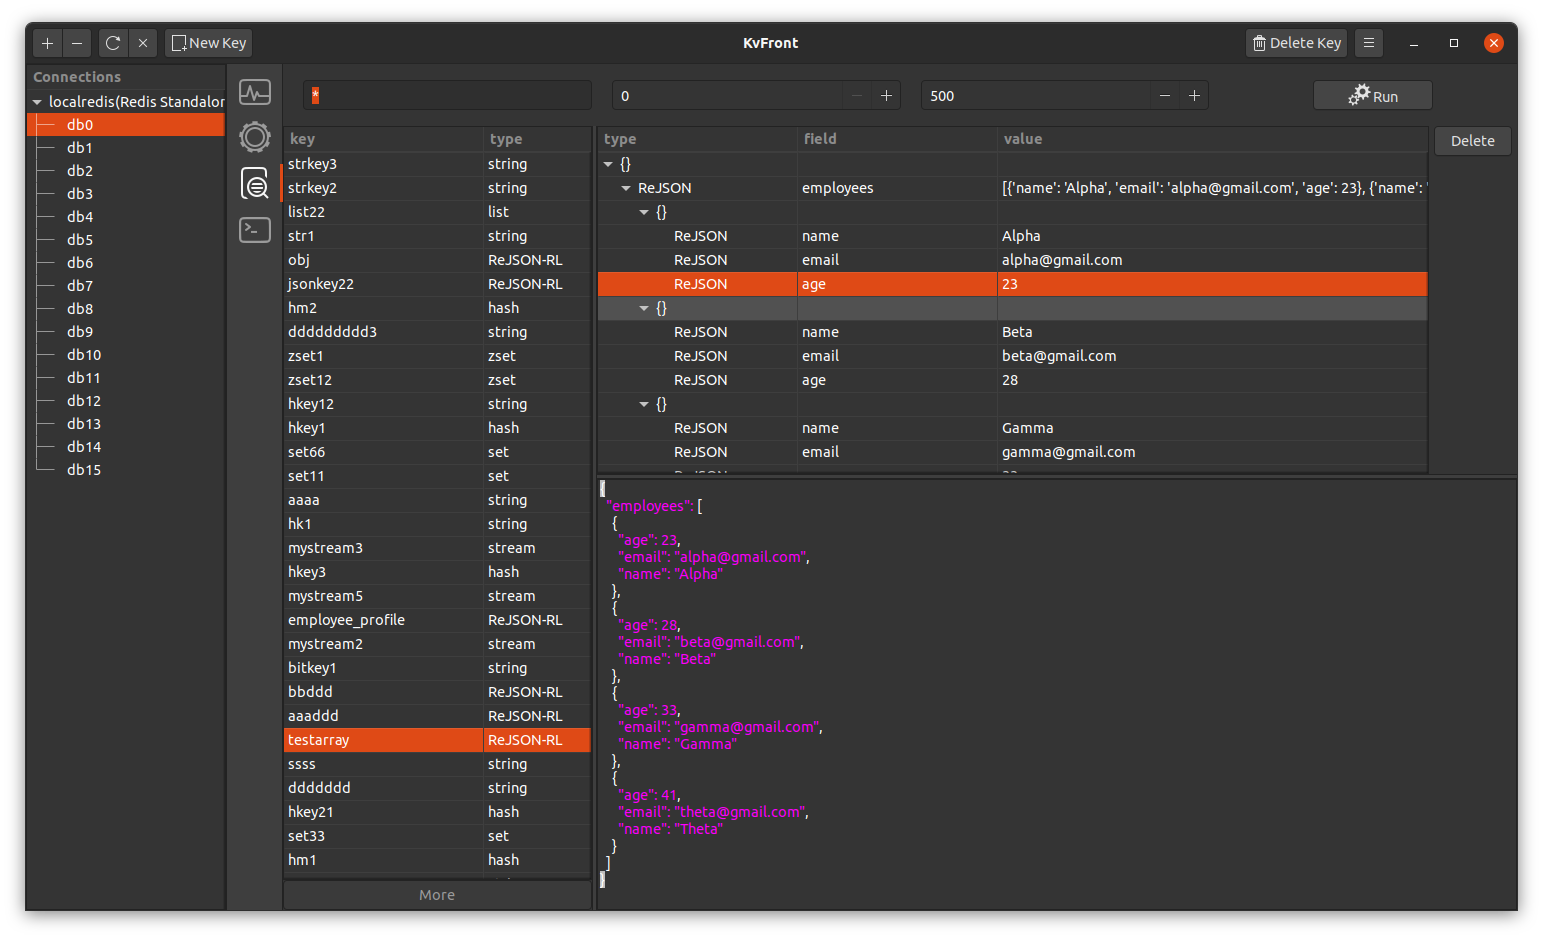
Task: Delete the selected key via Delete Key
Action: 1297,43
